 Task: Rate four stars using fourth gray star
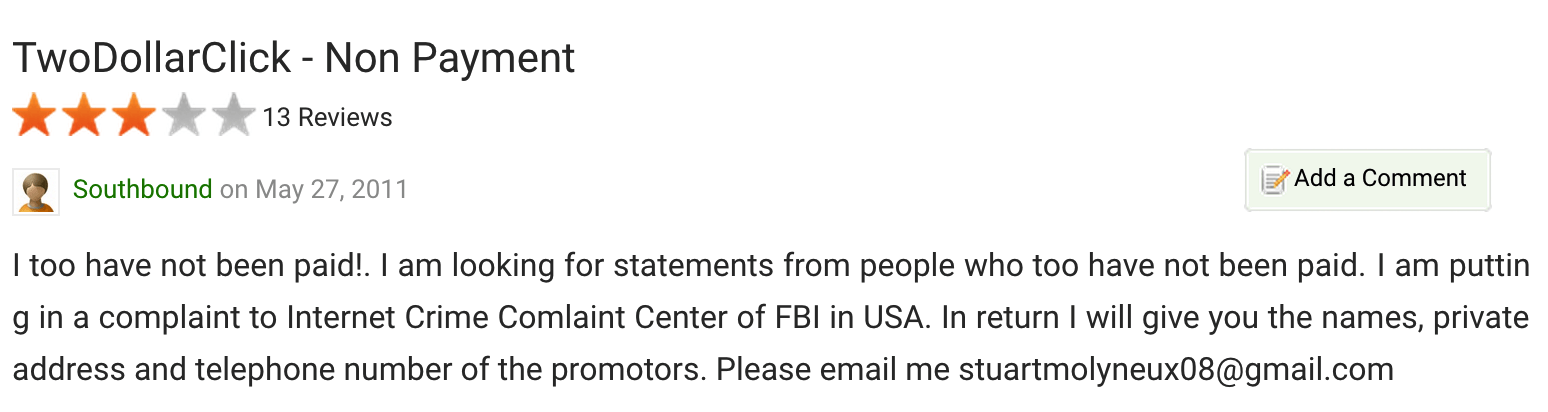point(184,115)
